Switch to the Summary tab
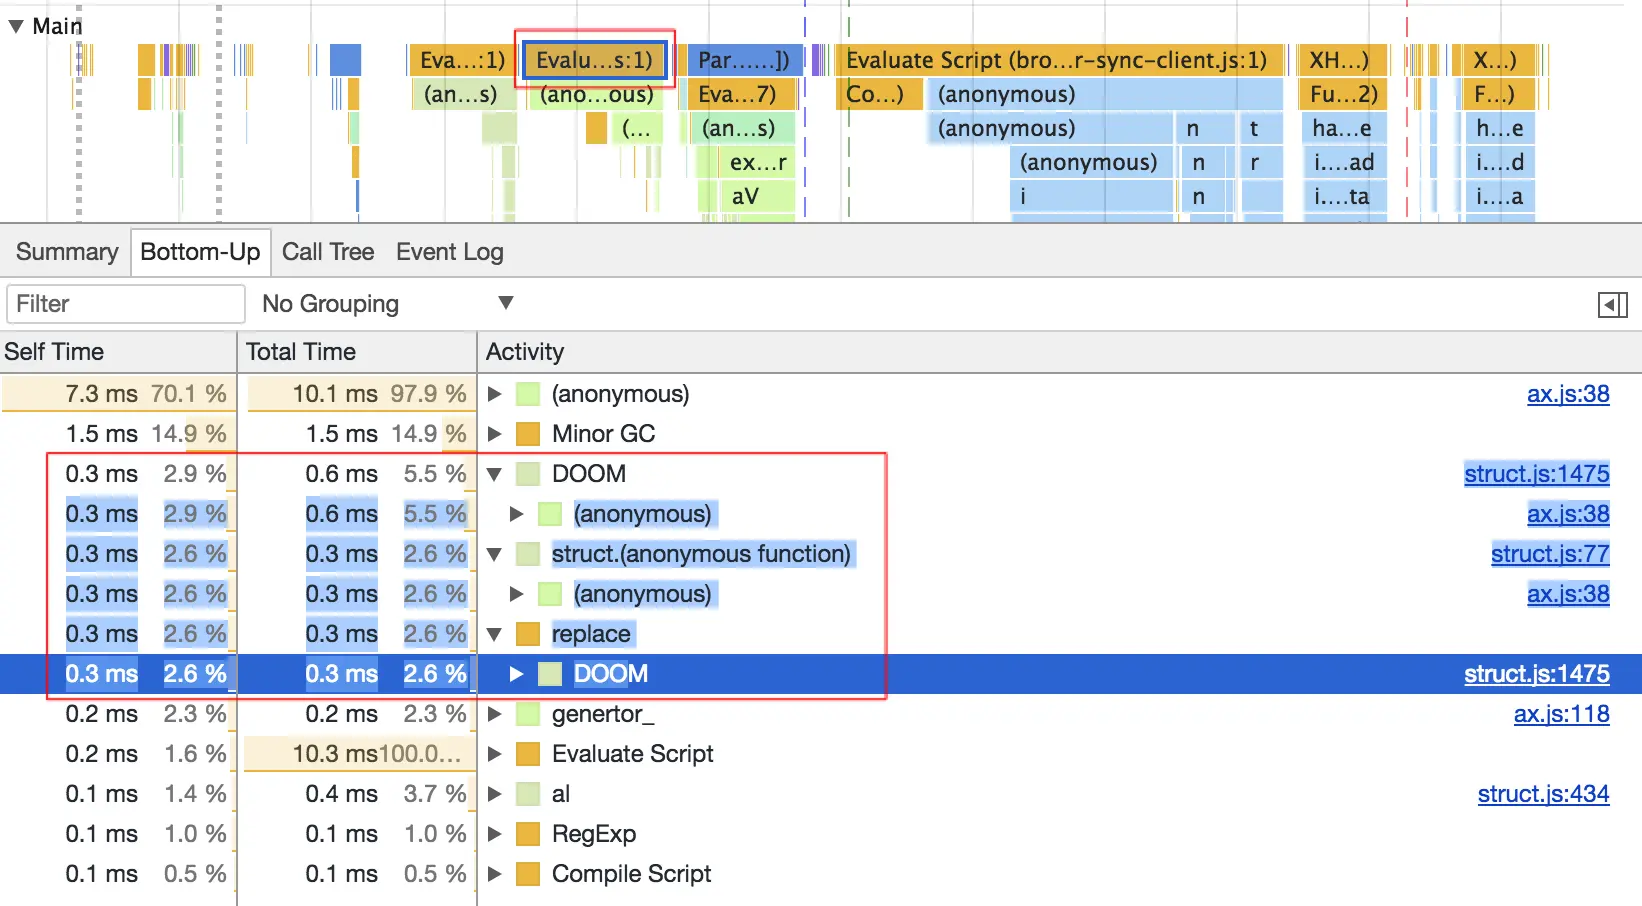1642x906 pixels. coord(67,252)
